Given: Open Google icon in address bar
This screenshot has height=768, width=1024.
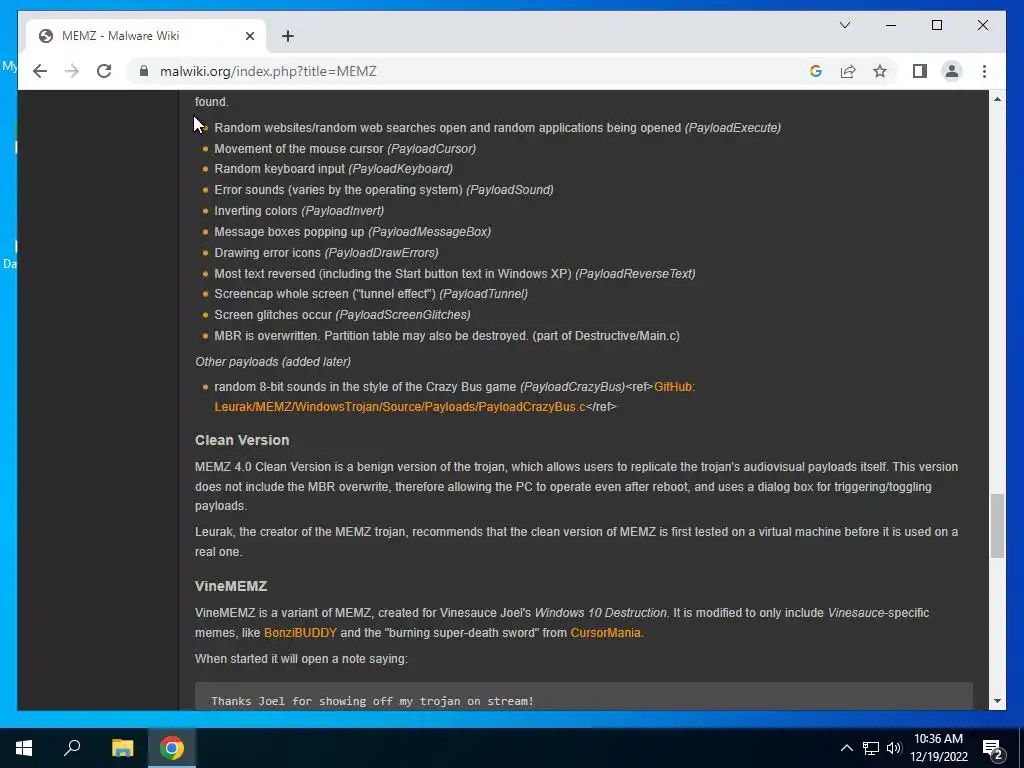Looking at the screenshot, I should point(816,71).
